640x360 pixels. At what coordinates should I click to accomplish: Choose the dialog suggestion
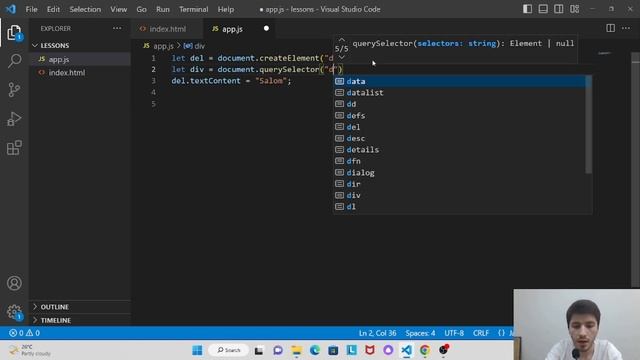pyautogui.click(x=460, y=173)
